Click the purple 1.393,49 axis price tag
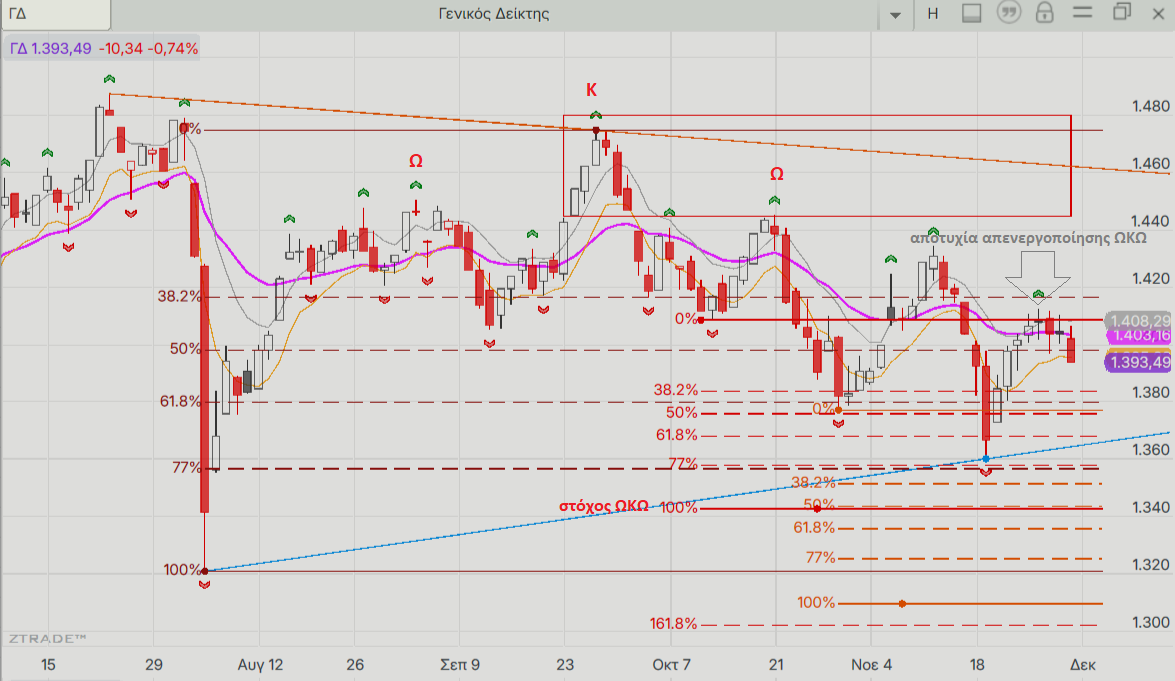 1138,363
